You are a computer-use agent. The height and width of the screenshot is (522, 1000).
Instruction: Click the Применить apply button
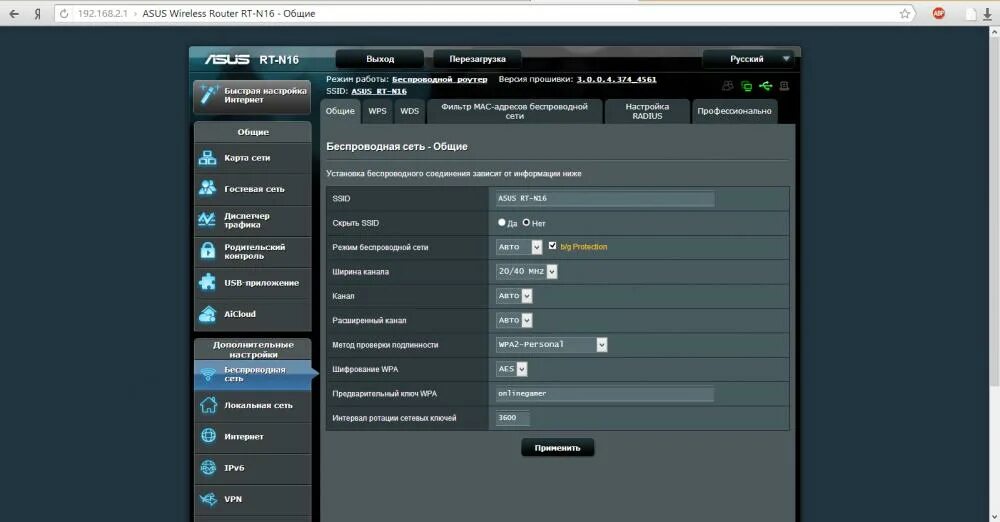[x=557, y=448]
